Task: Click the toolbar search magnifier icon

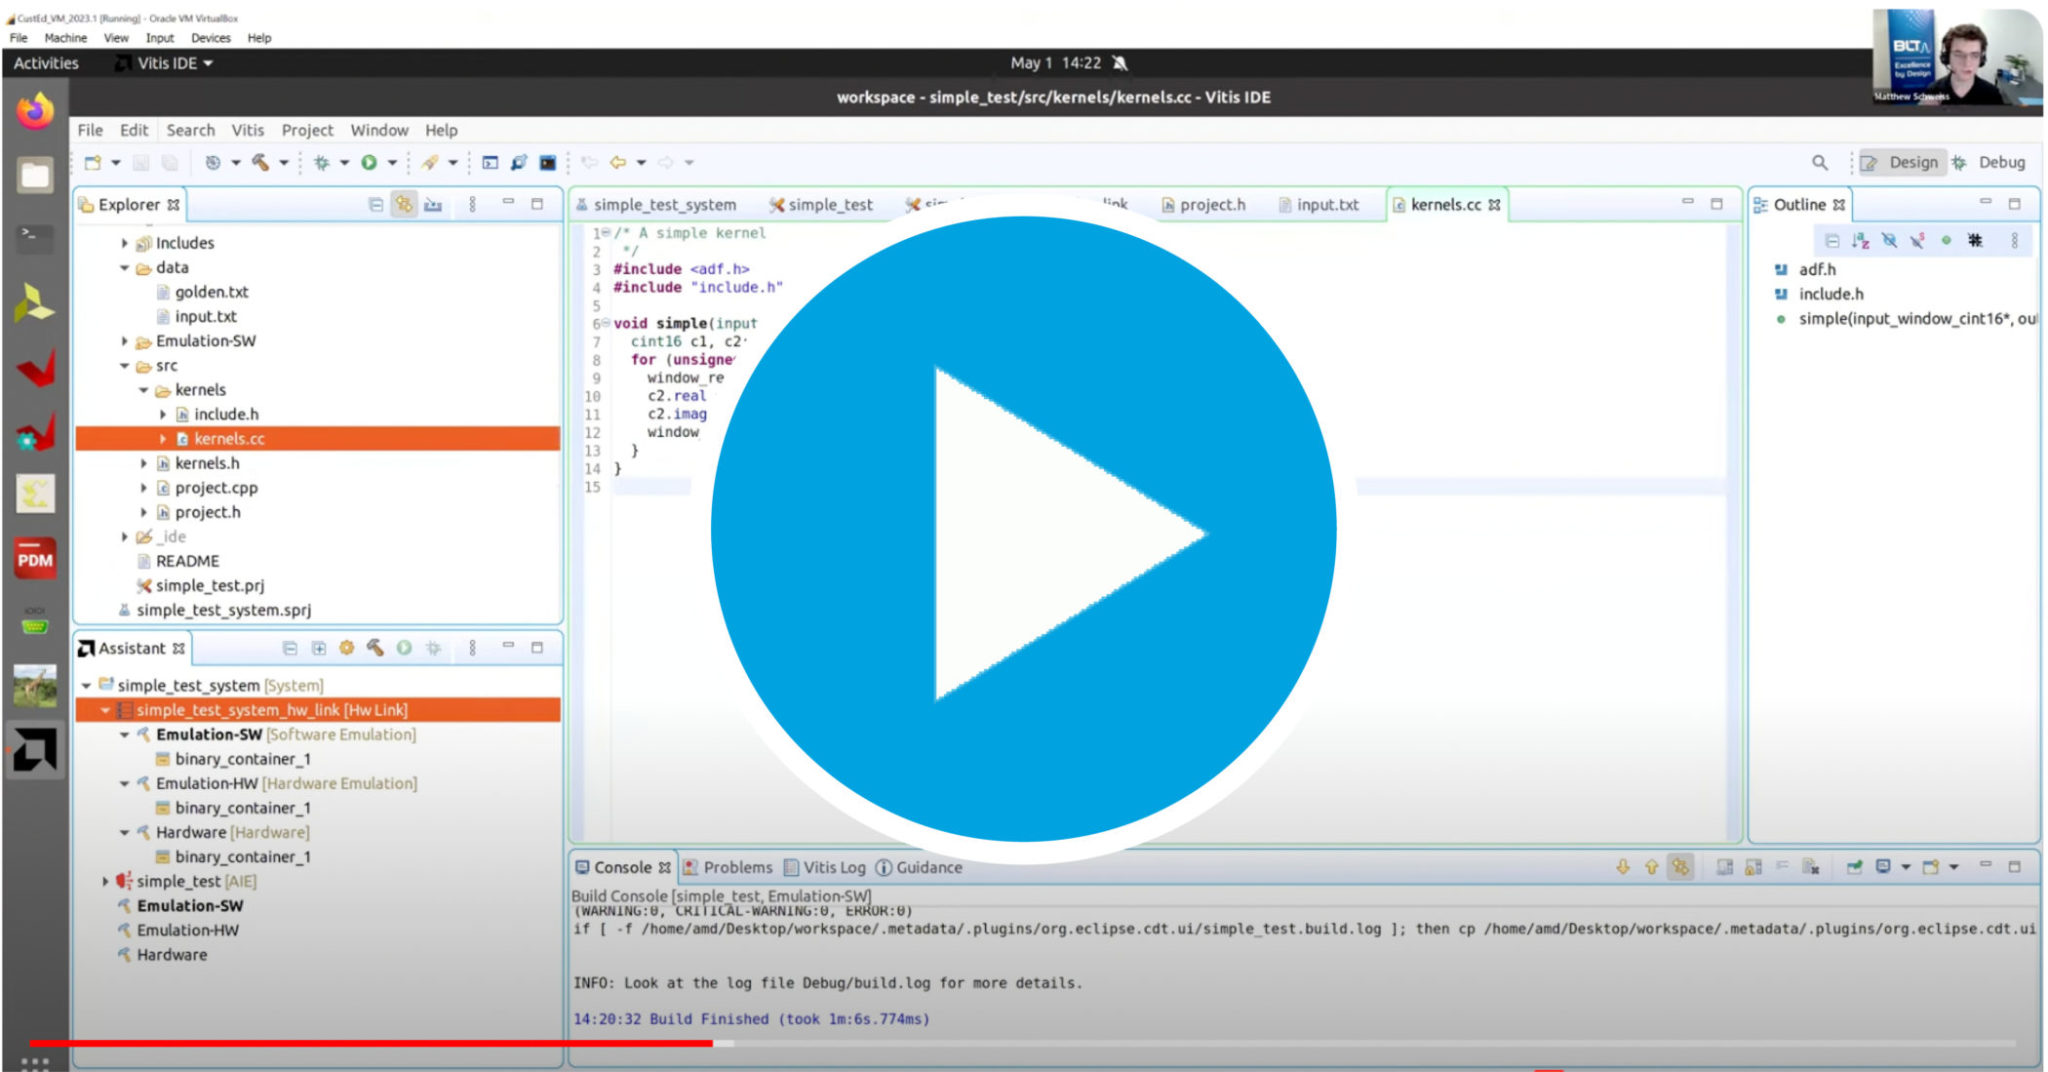Action: pos(1819,162)
